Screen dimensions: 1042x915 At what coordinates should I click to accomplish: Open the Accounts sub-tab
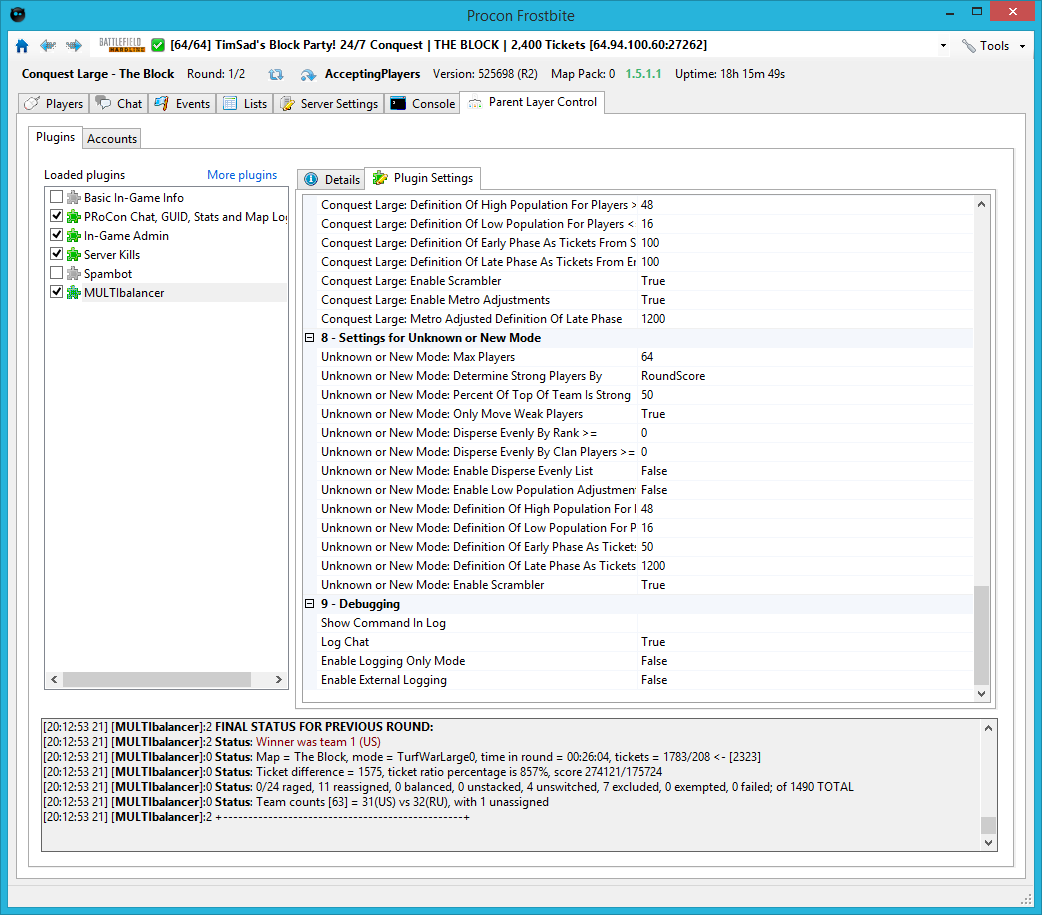(x=112, y=138)
